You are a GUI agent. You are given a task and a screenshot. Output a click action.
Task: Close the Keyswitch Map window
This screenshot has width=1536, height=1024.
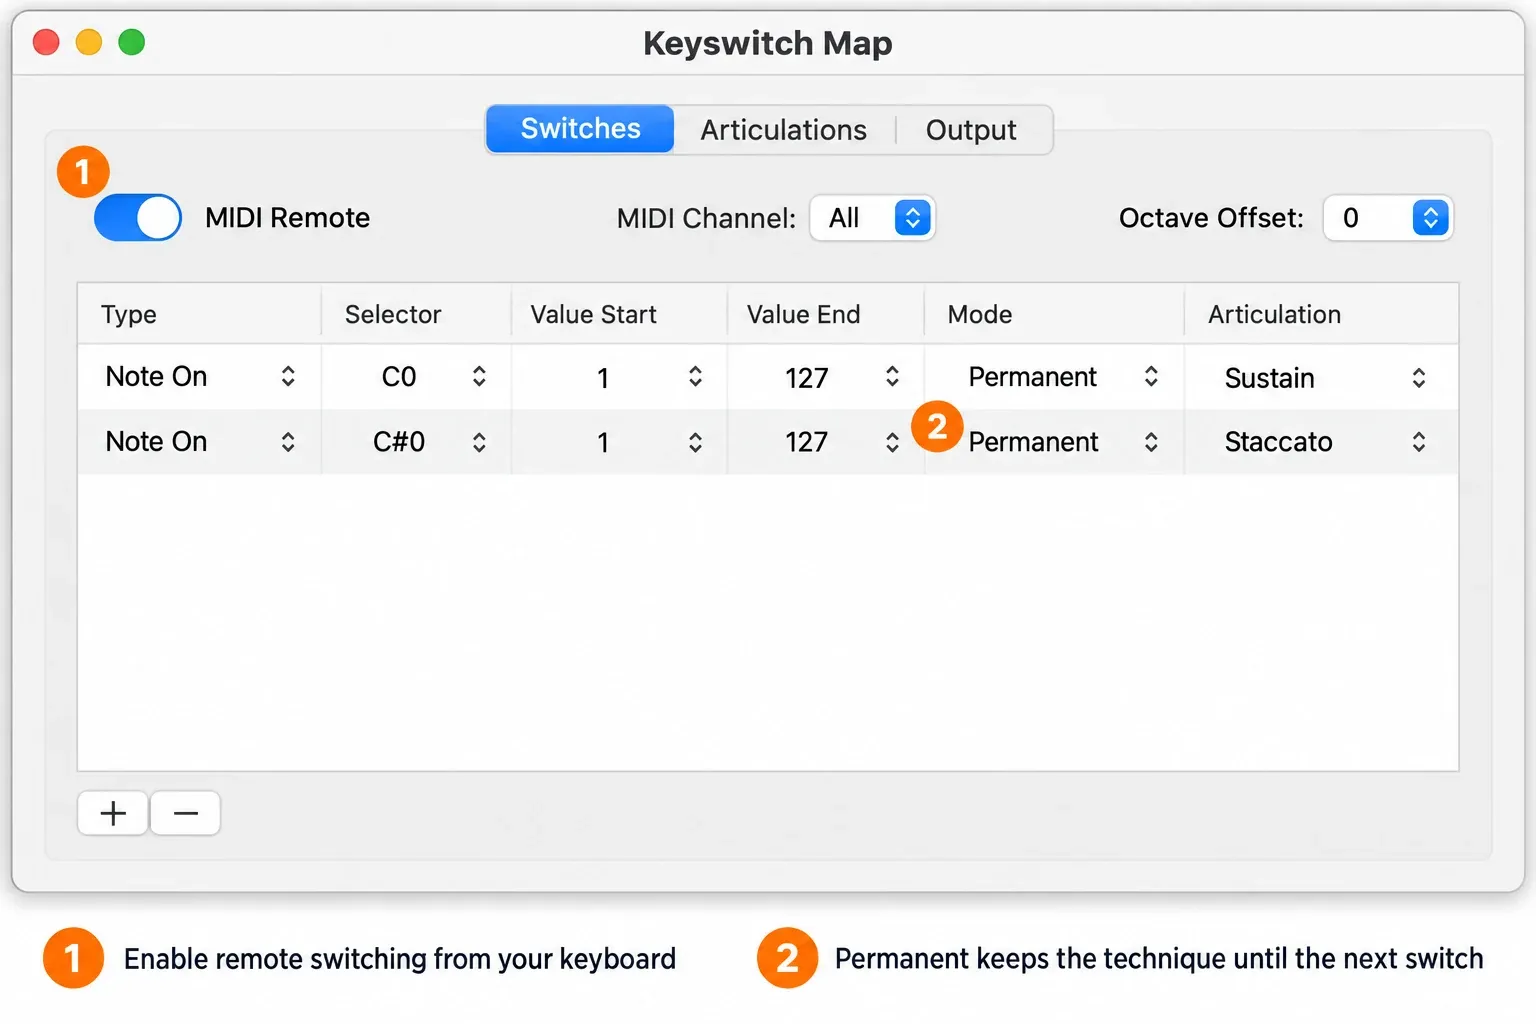coord(46,42)
